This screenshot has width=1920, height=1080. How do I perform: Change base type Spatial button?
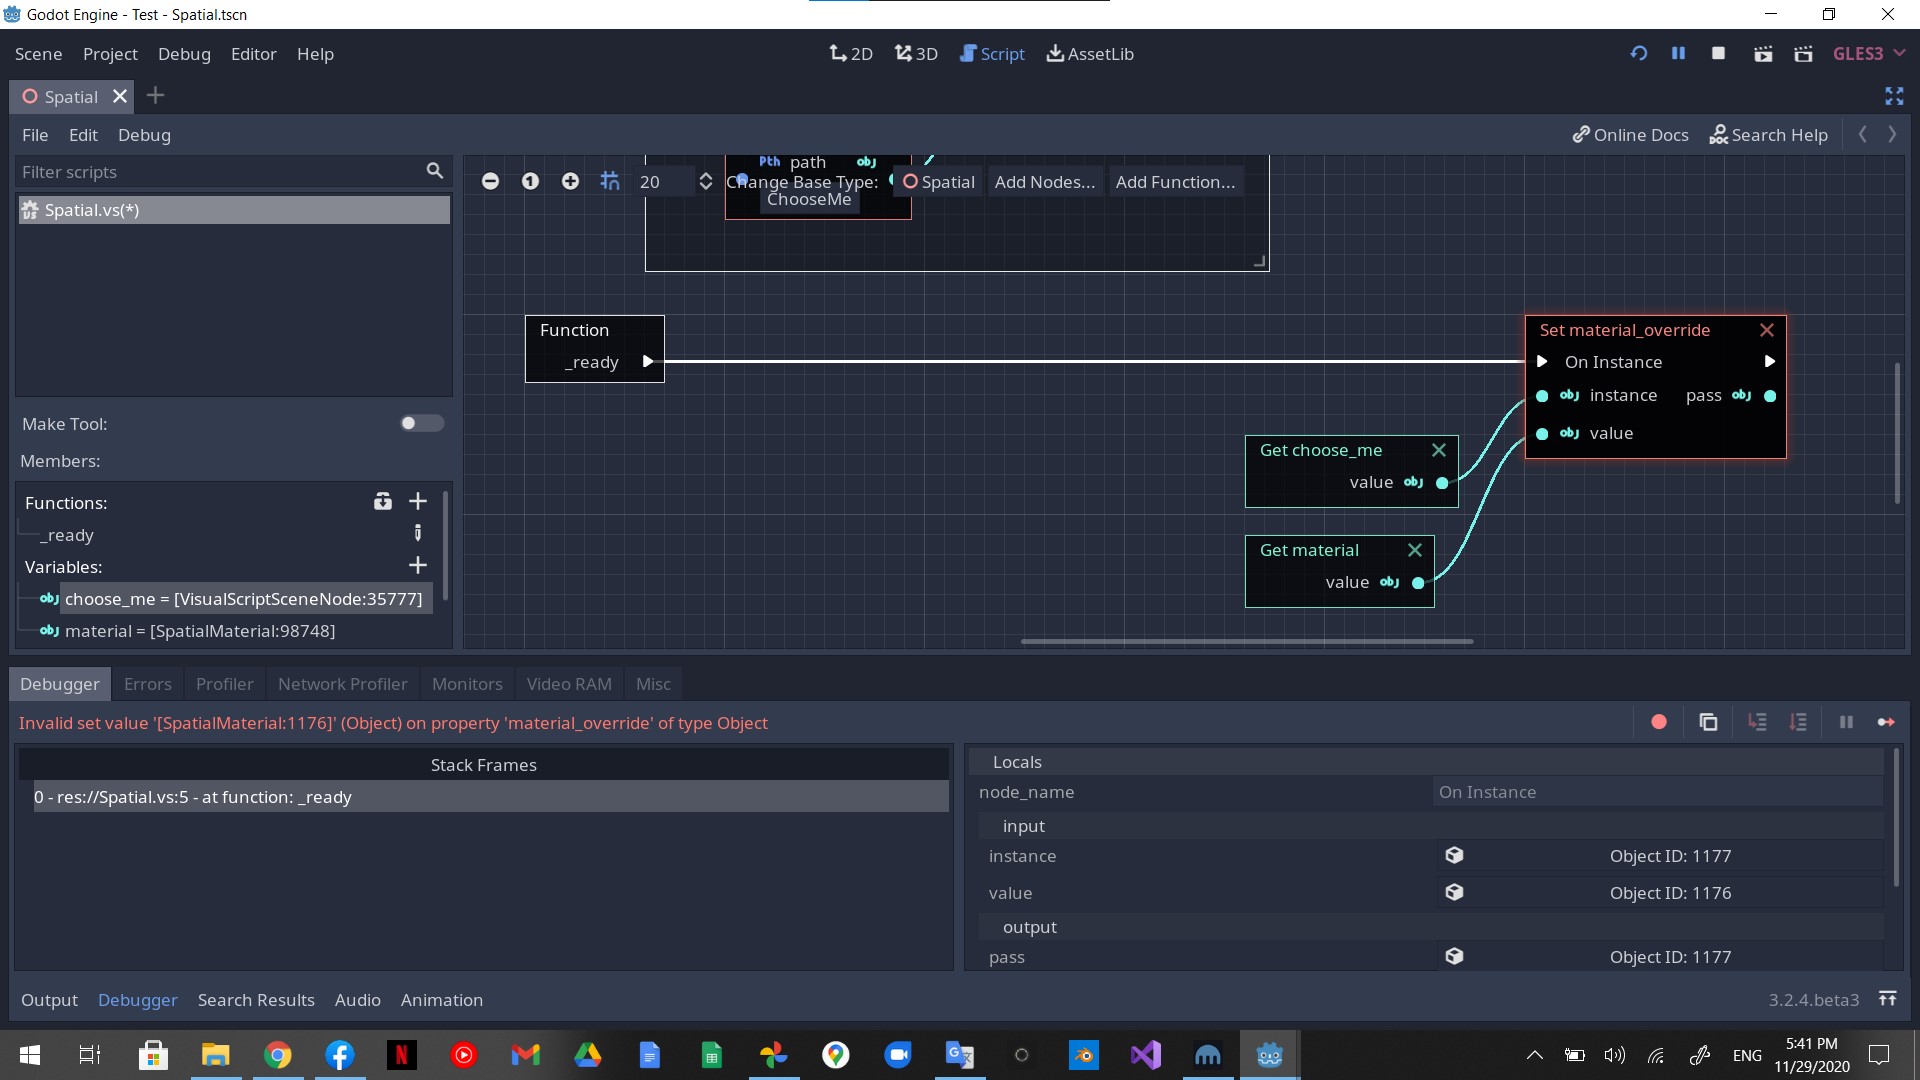938,182
